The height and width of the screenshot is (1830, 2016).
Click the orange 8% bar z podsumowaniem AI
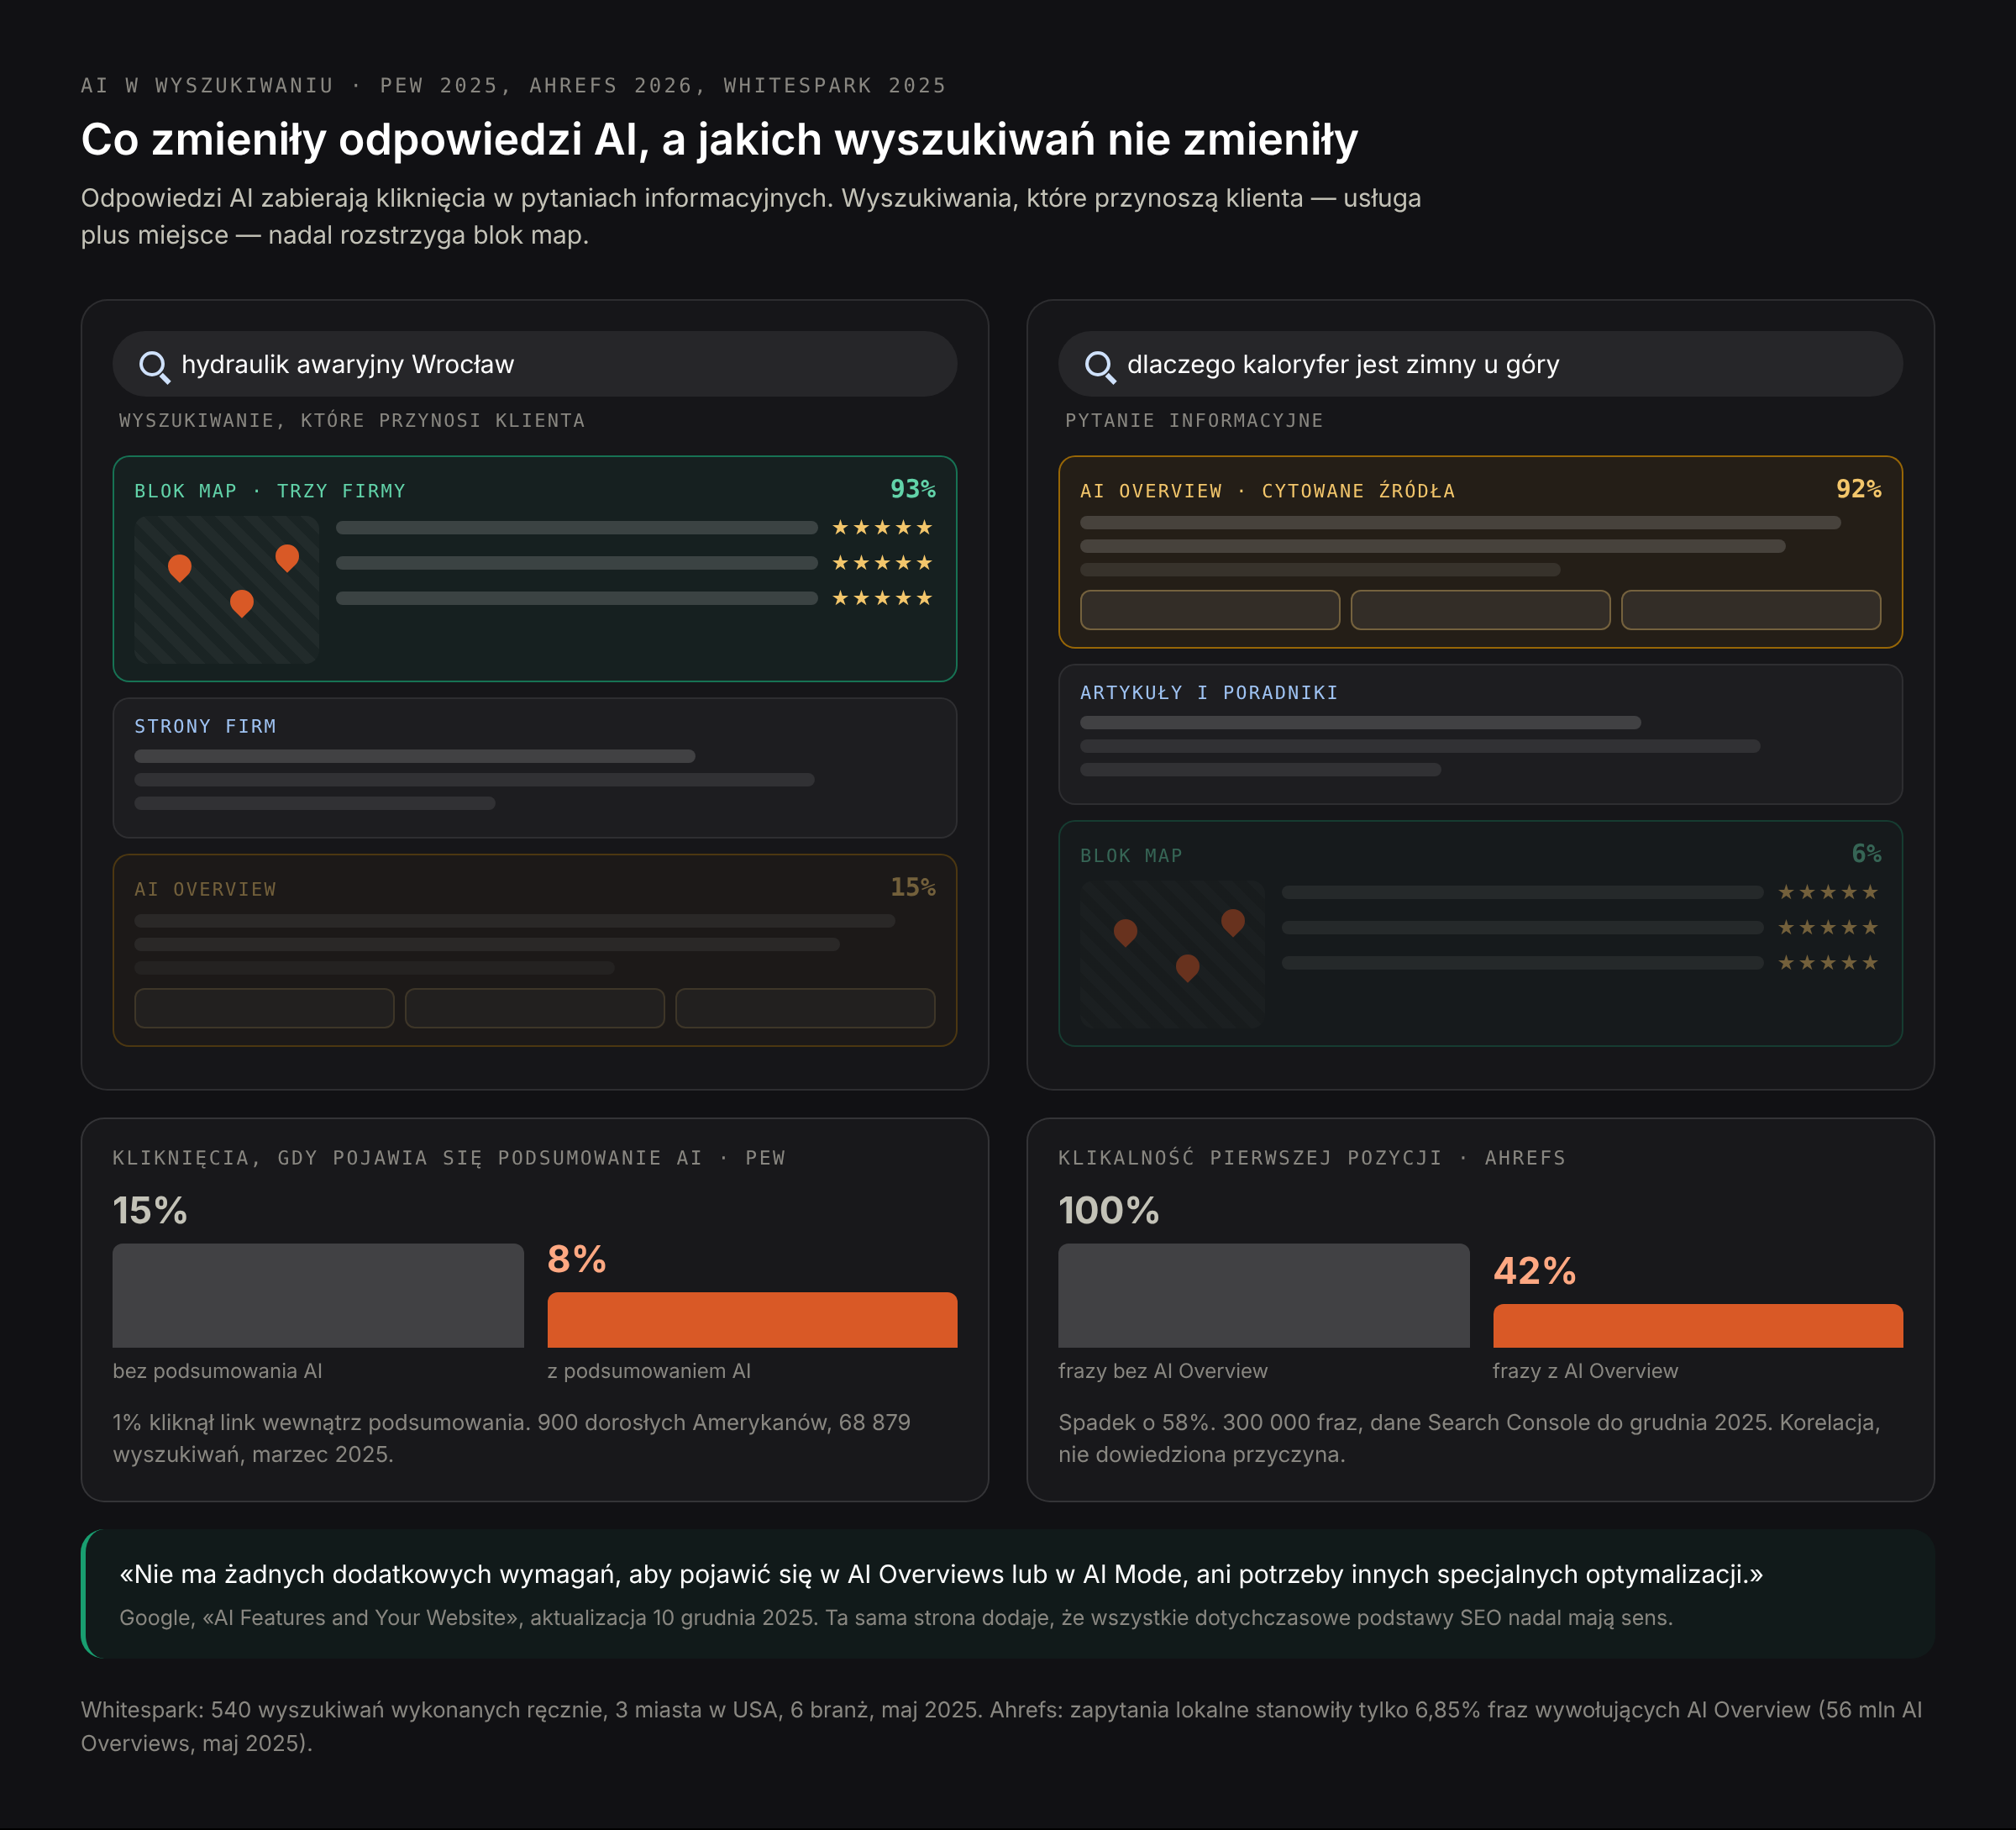(x=752, y=1319)
